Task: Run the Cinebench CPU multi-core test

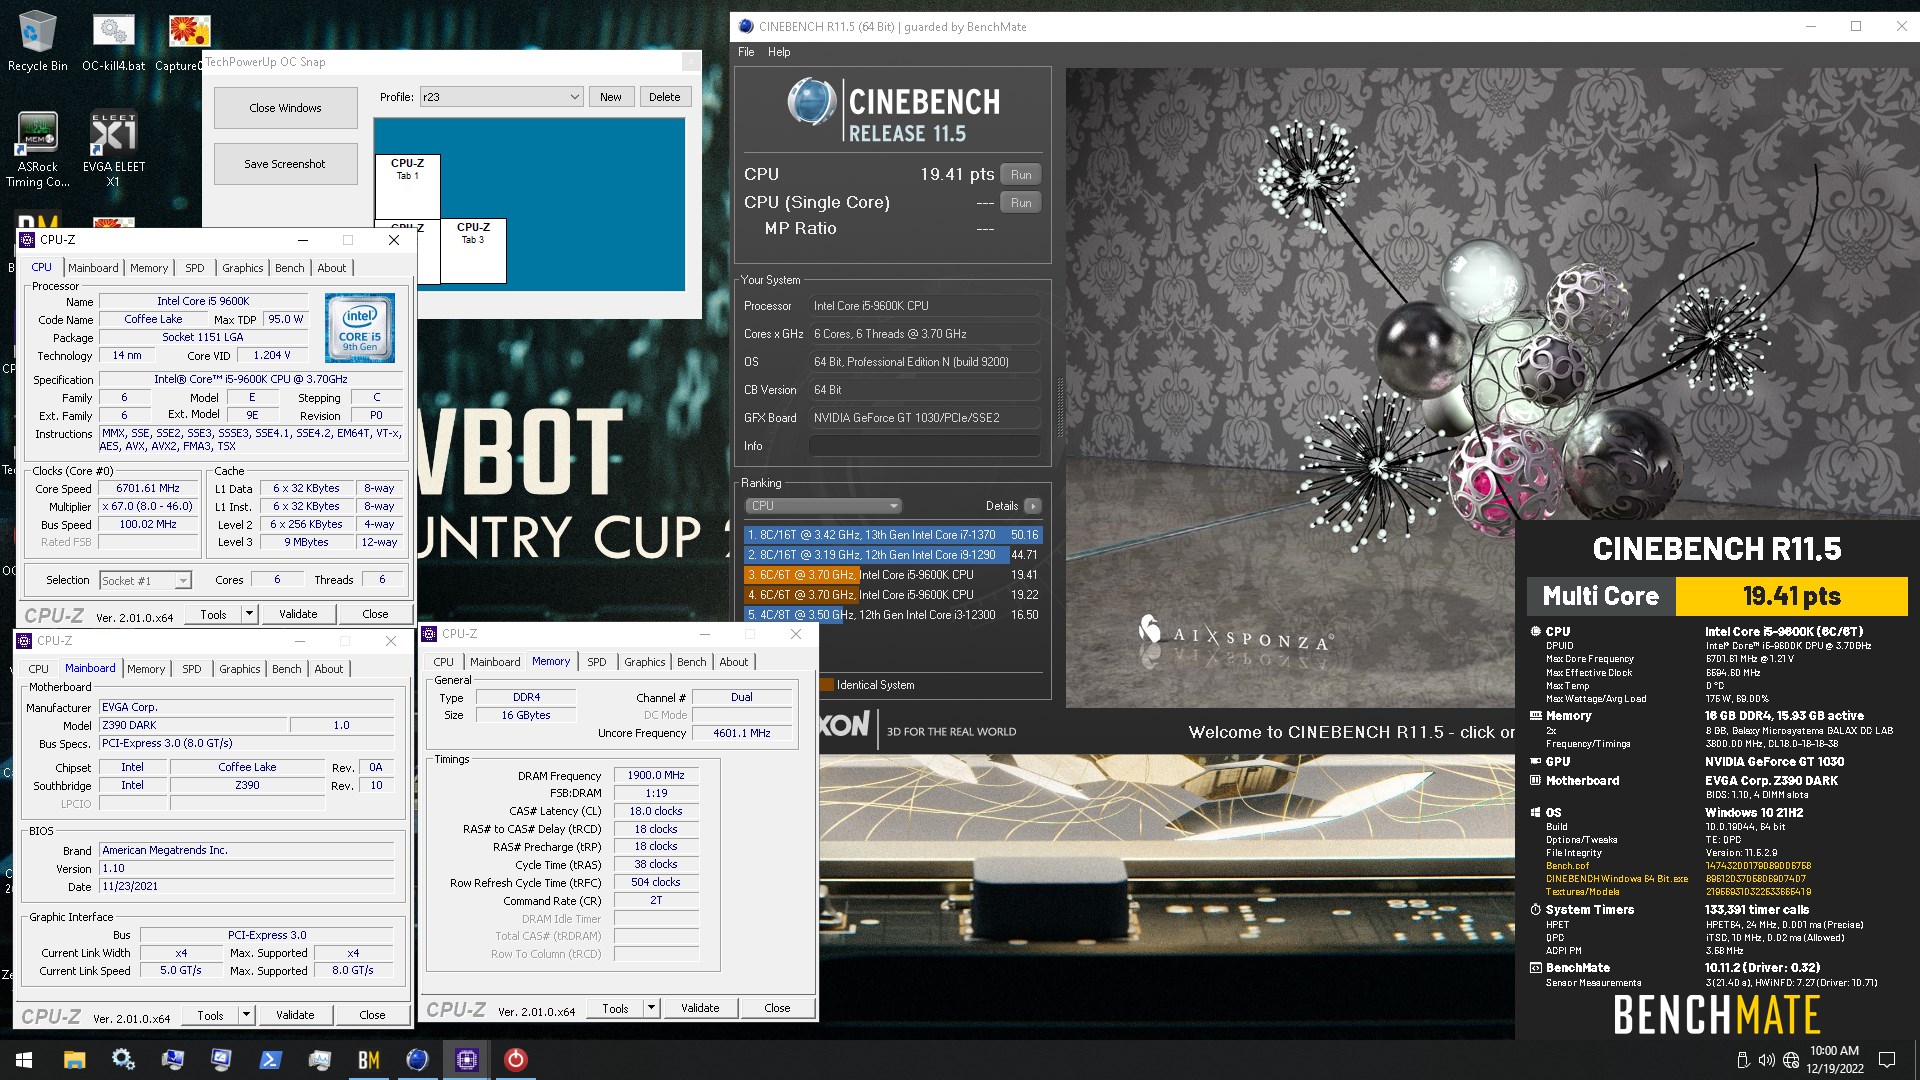Action: point(1021,175)
